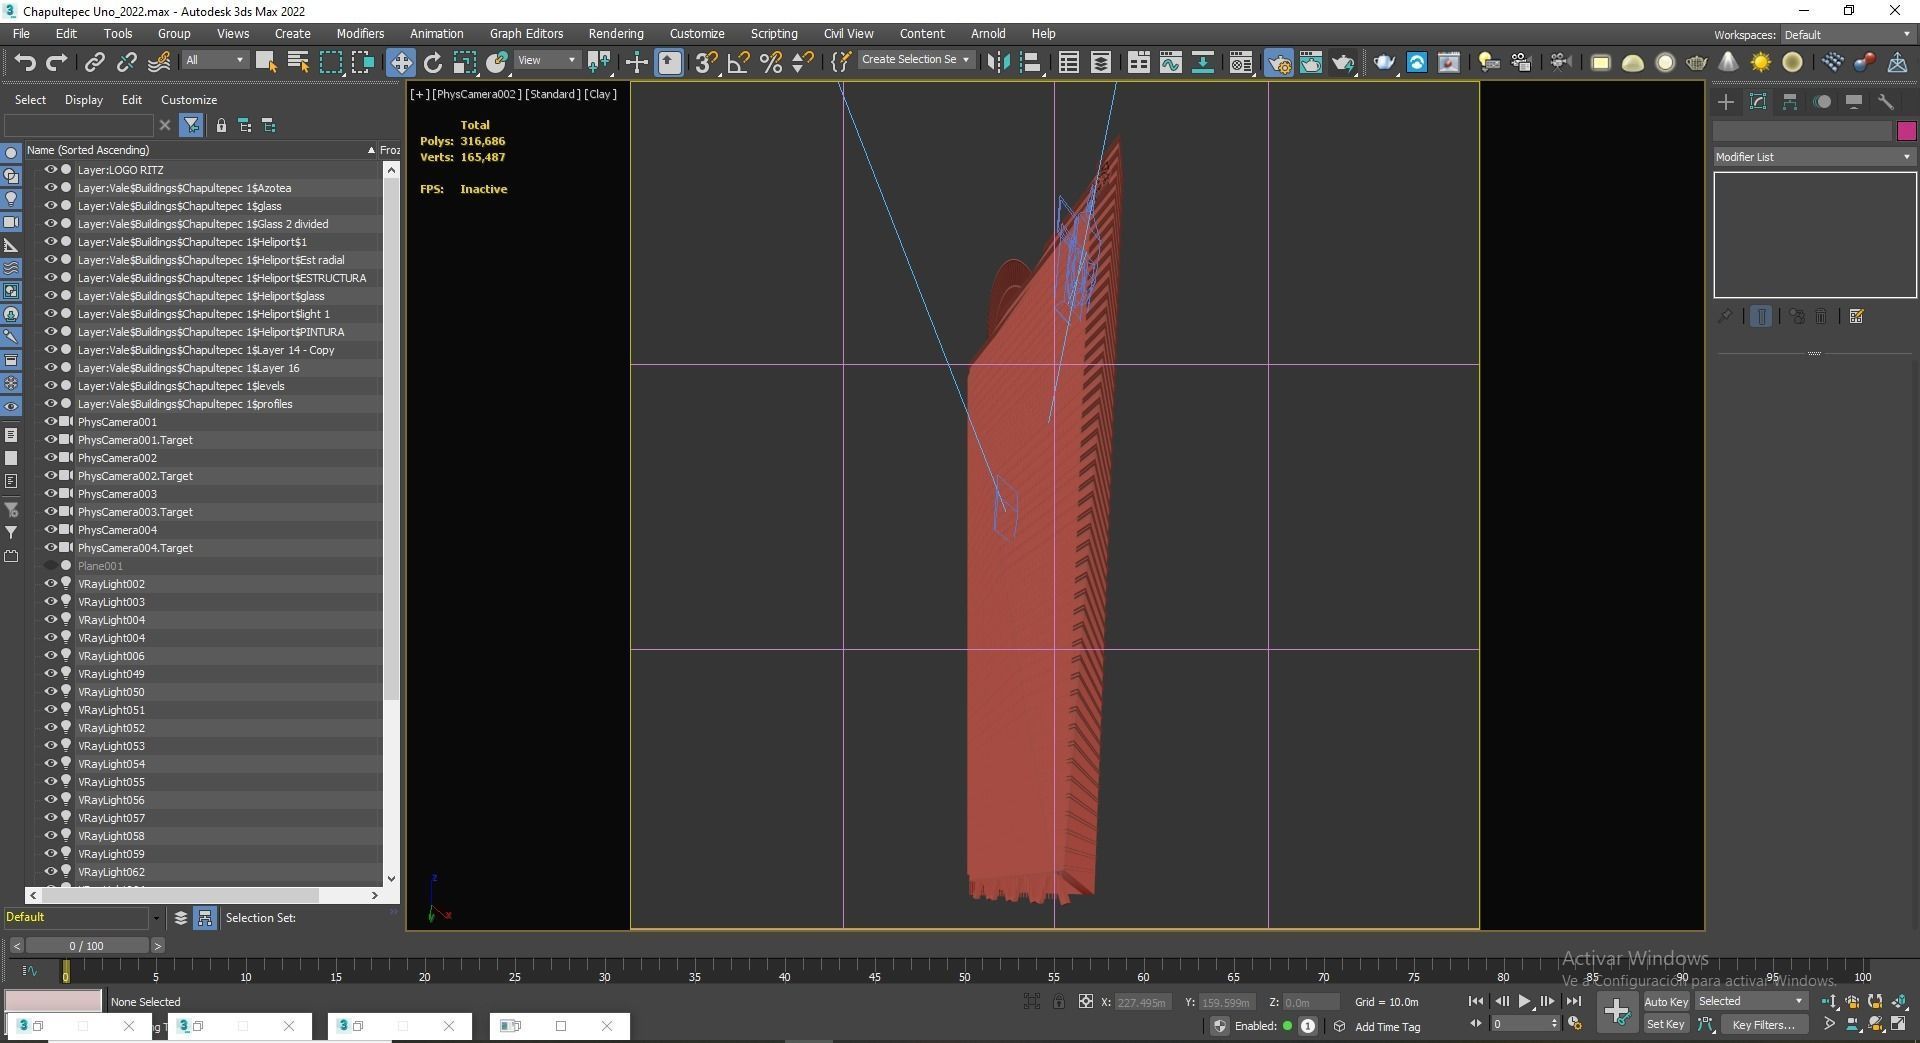Image resolution: width=1920 pixels, height=1043 pixels.
Task: Activate the Select and Move tool
Action: 400,62
